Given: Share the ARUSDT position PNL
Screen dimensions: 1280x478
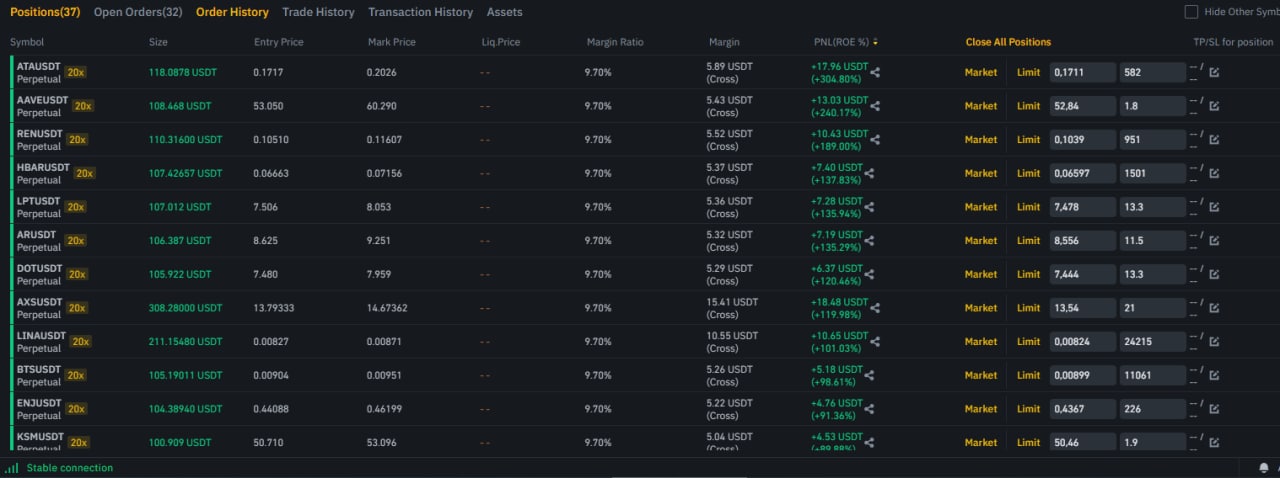Looking at the screenshot, I should [868, 240].
